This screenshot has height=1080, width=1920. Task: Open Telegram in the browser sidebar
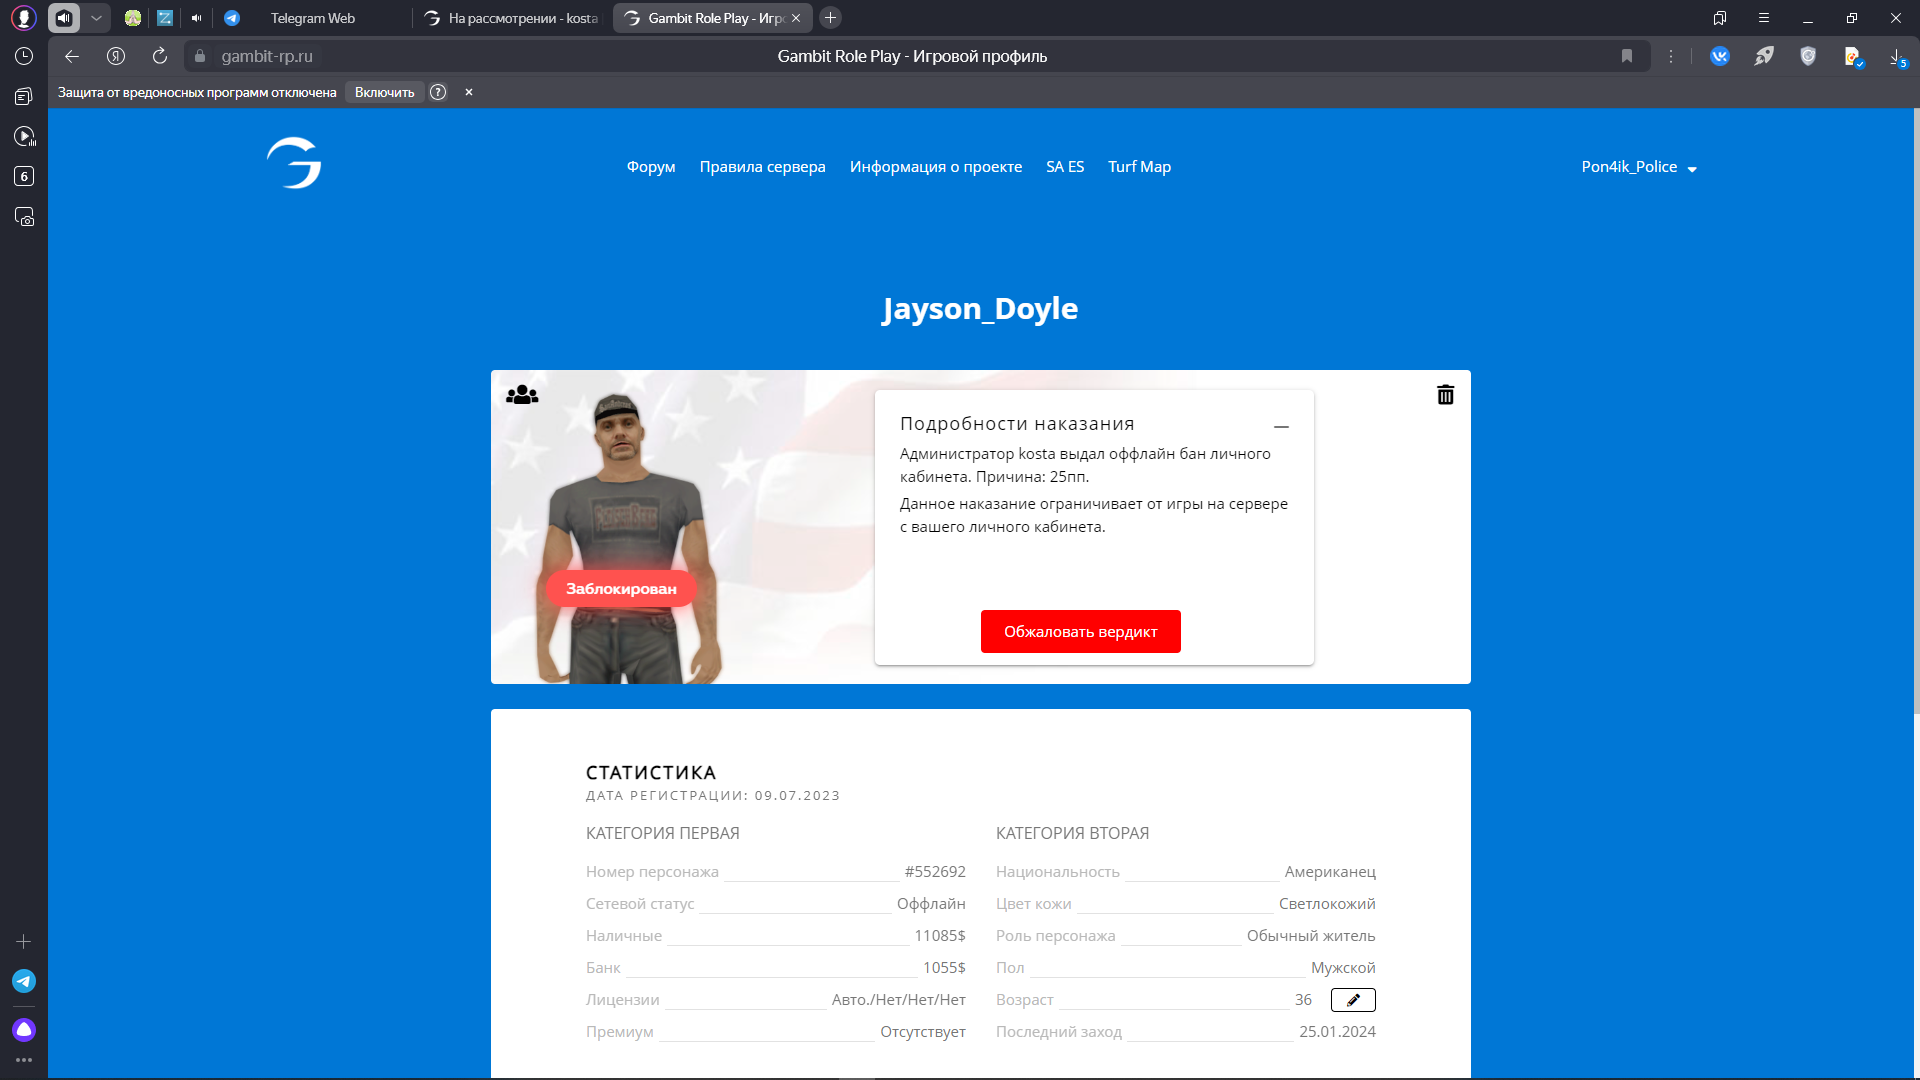24,981
